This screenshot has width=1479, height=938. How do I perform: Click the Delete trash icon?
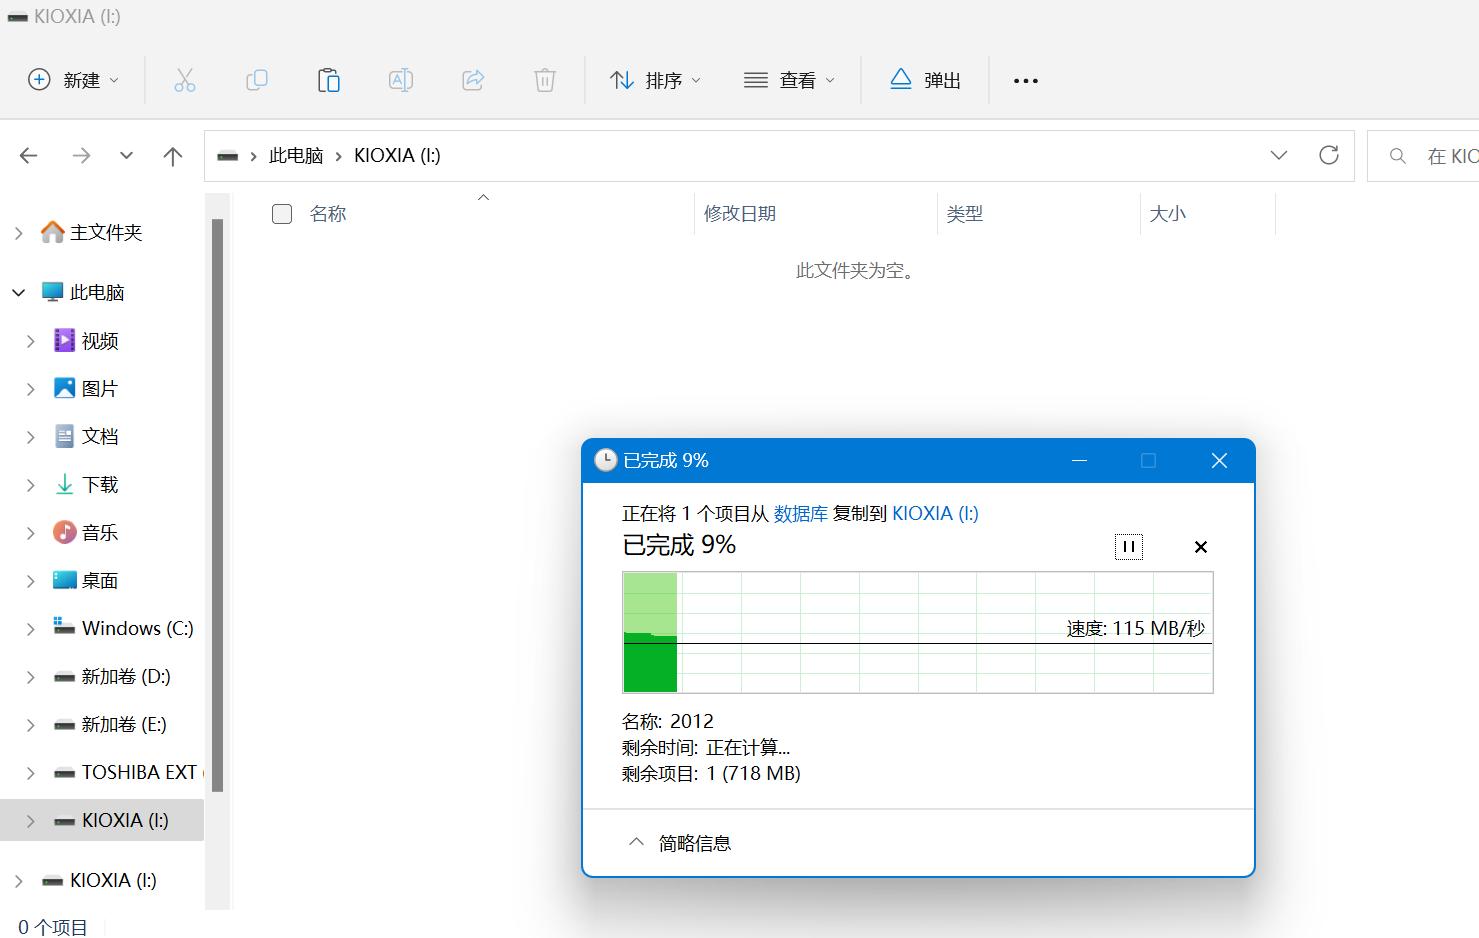(545, 80)
